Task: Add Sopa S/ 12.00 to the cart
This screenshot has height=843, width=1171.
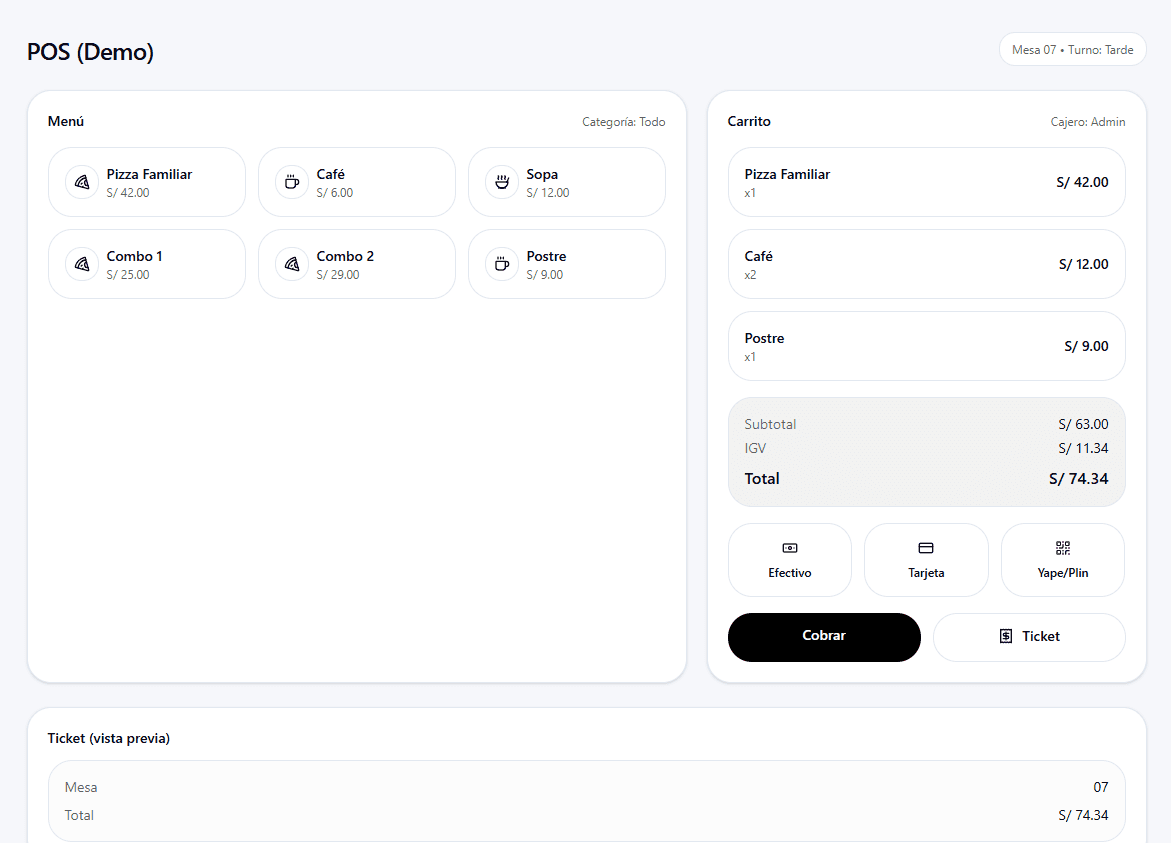Action: point(566,182)
